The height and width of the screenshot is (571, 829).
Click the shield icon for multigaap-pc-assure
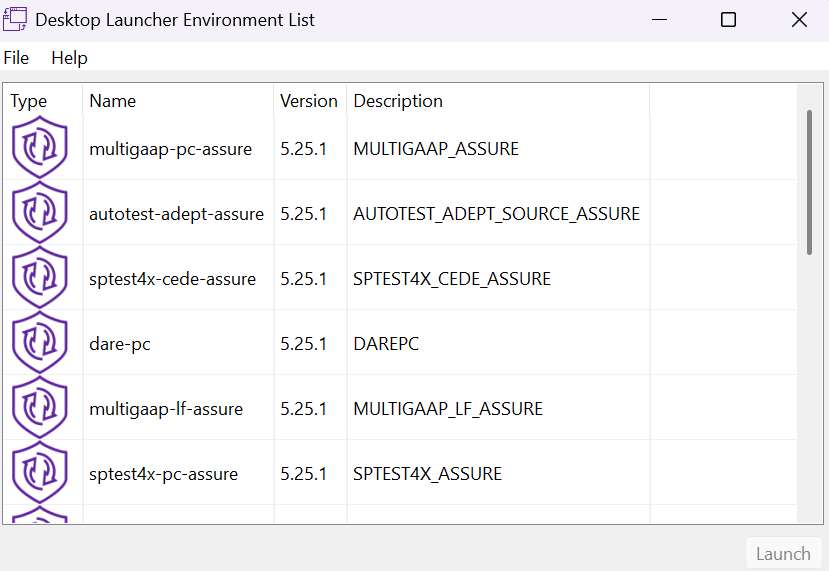(x=40, y=148)
